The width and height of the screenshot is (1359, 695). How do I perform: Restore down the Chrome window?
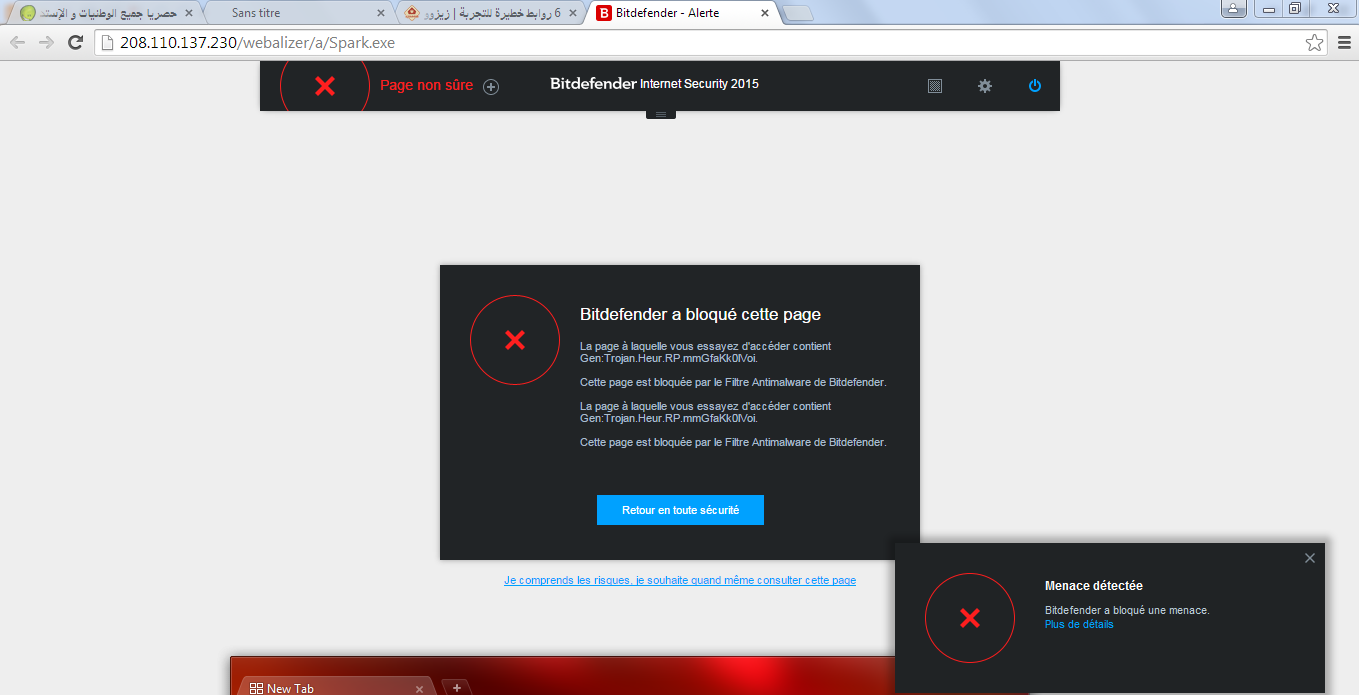[x=1295, y=8]
